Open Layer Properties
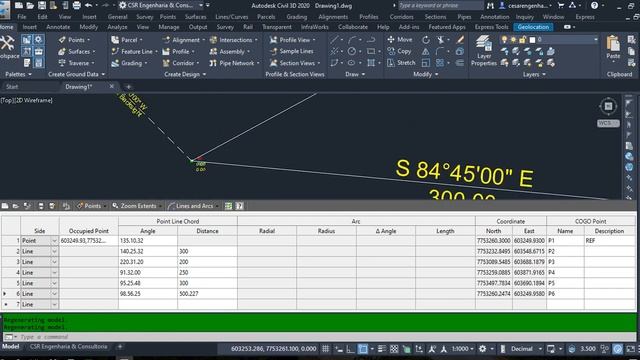 484,51
